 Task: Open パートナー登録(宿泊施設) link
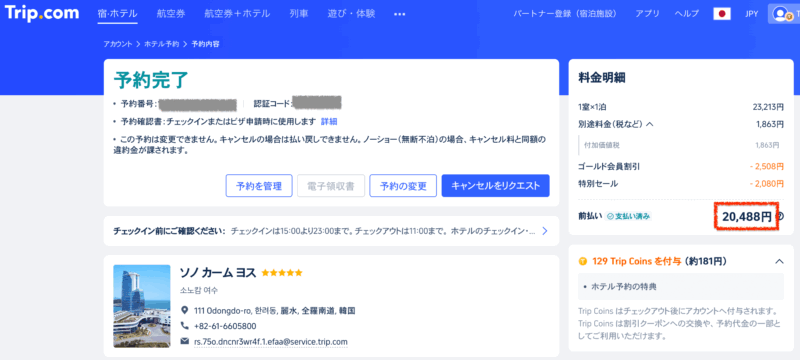pos(565,14)
